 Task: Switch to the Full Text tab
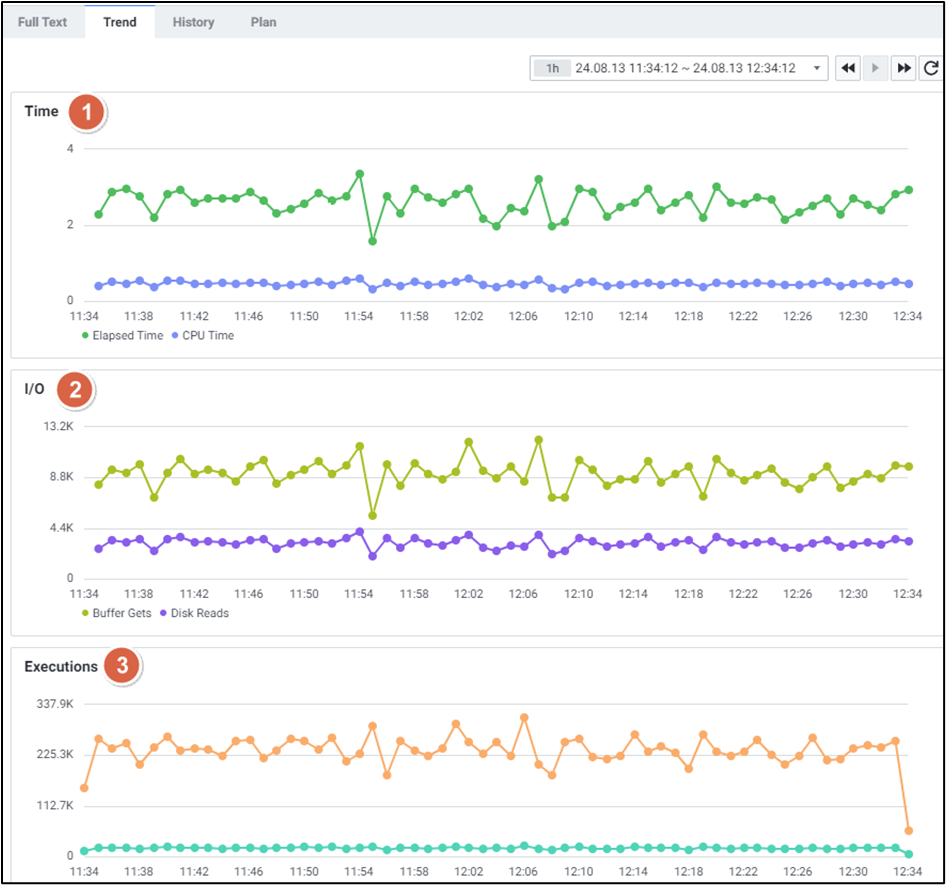coord(42,22)
